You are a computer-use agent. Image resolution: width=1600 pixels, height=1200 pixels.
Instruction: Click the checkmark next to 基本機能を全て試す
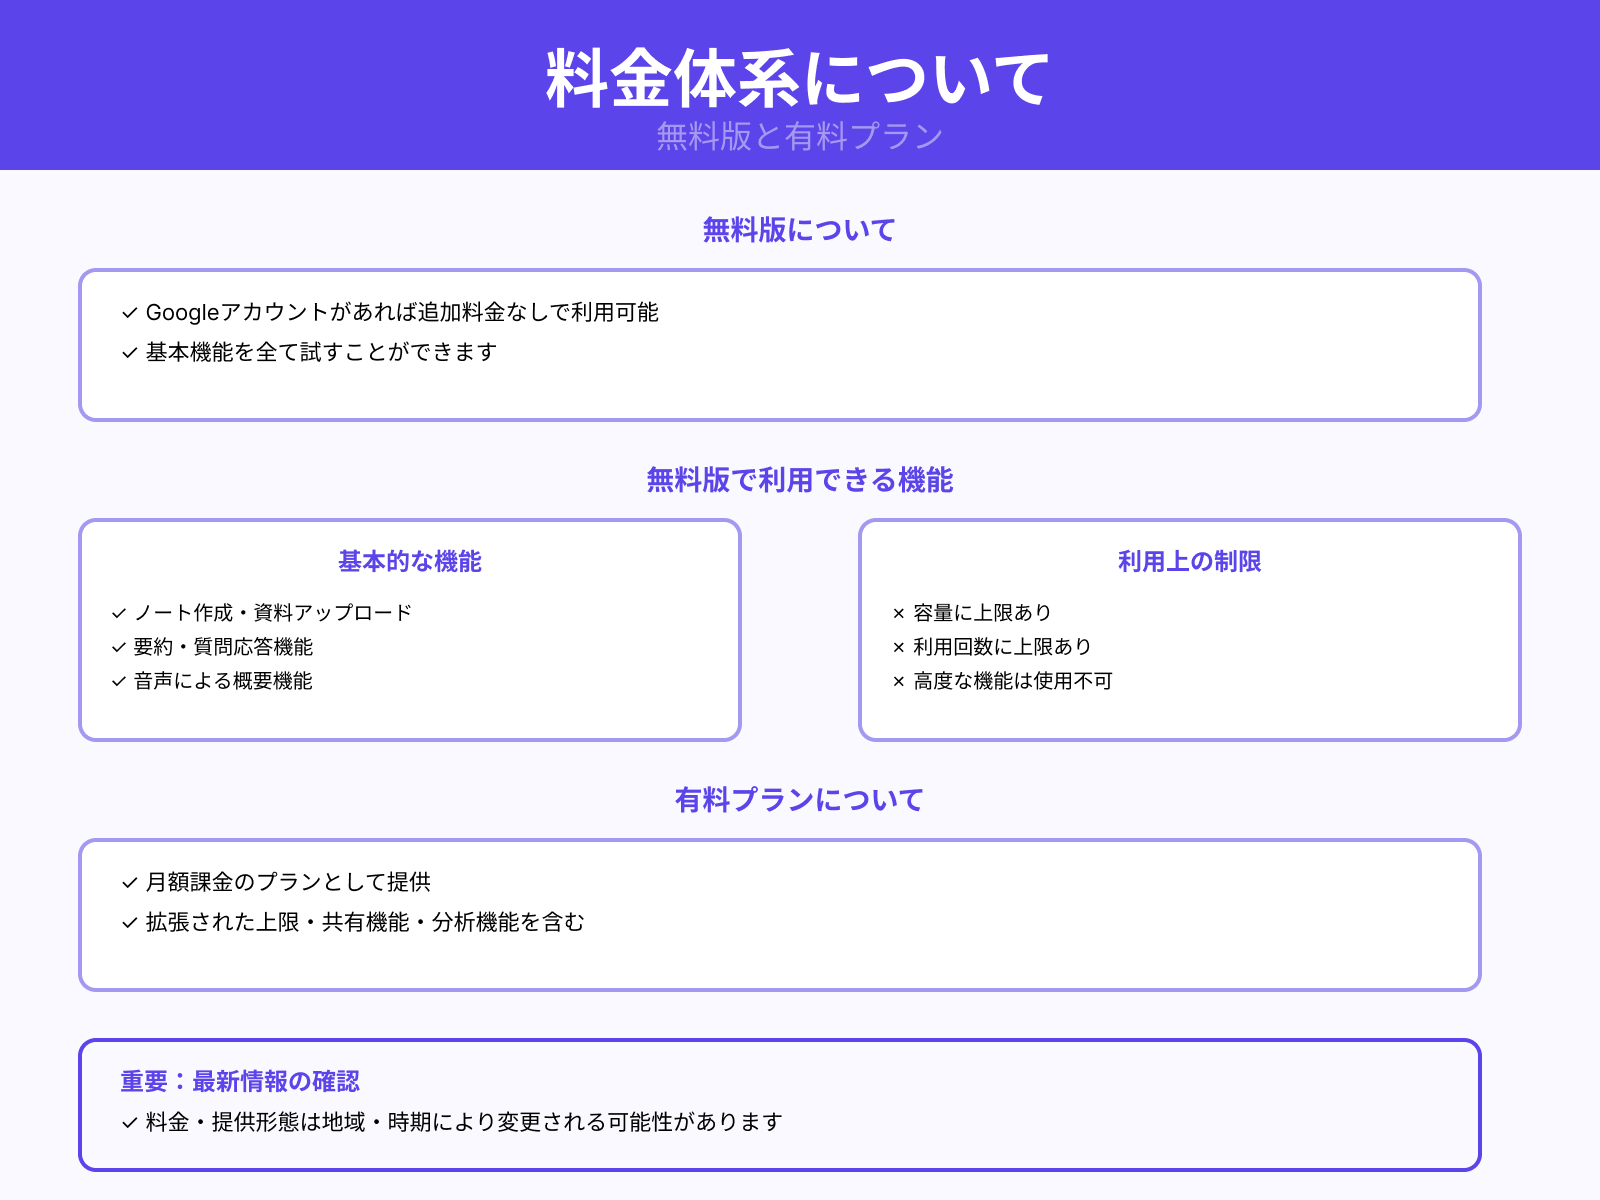point(128,352)
